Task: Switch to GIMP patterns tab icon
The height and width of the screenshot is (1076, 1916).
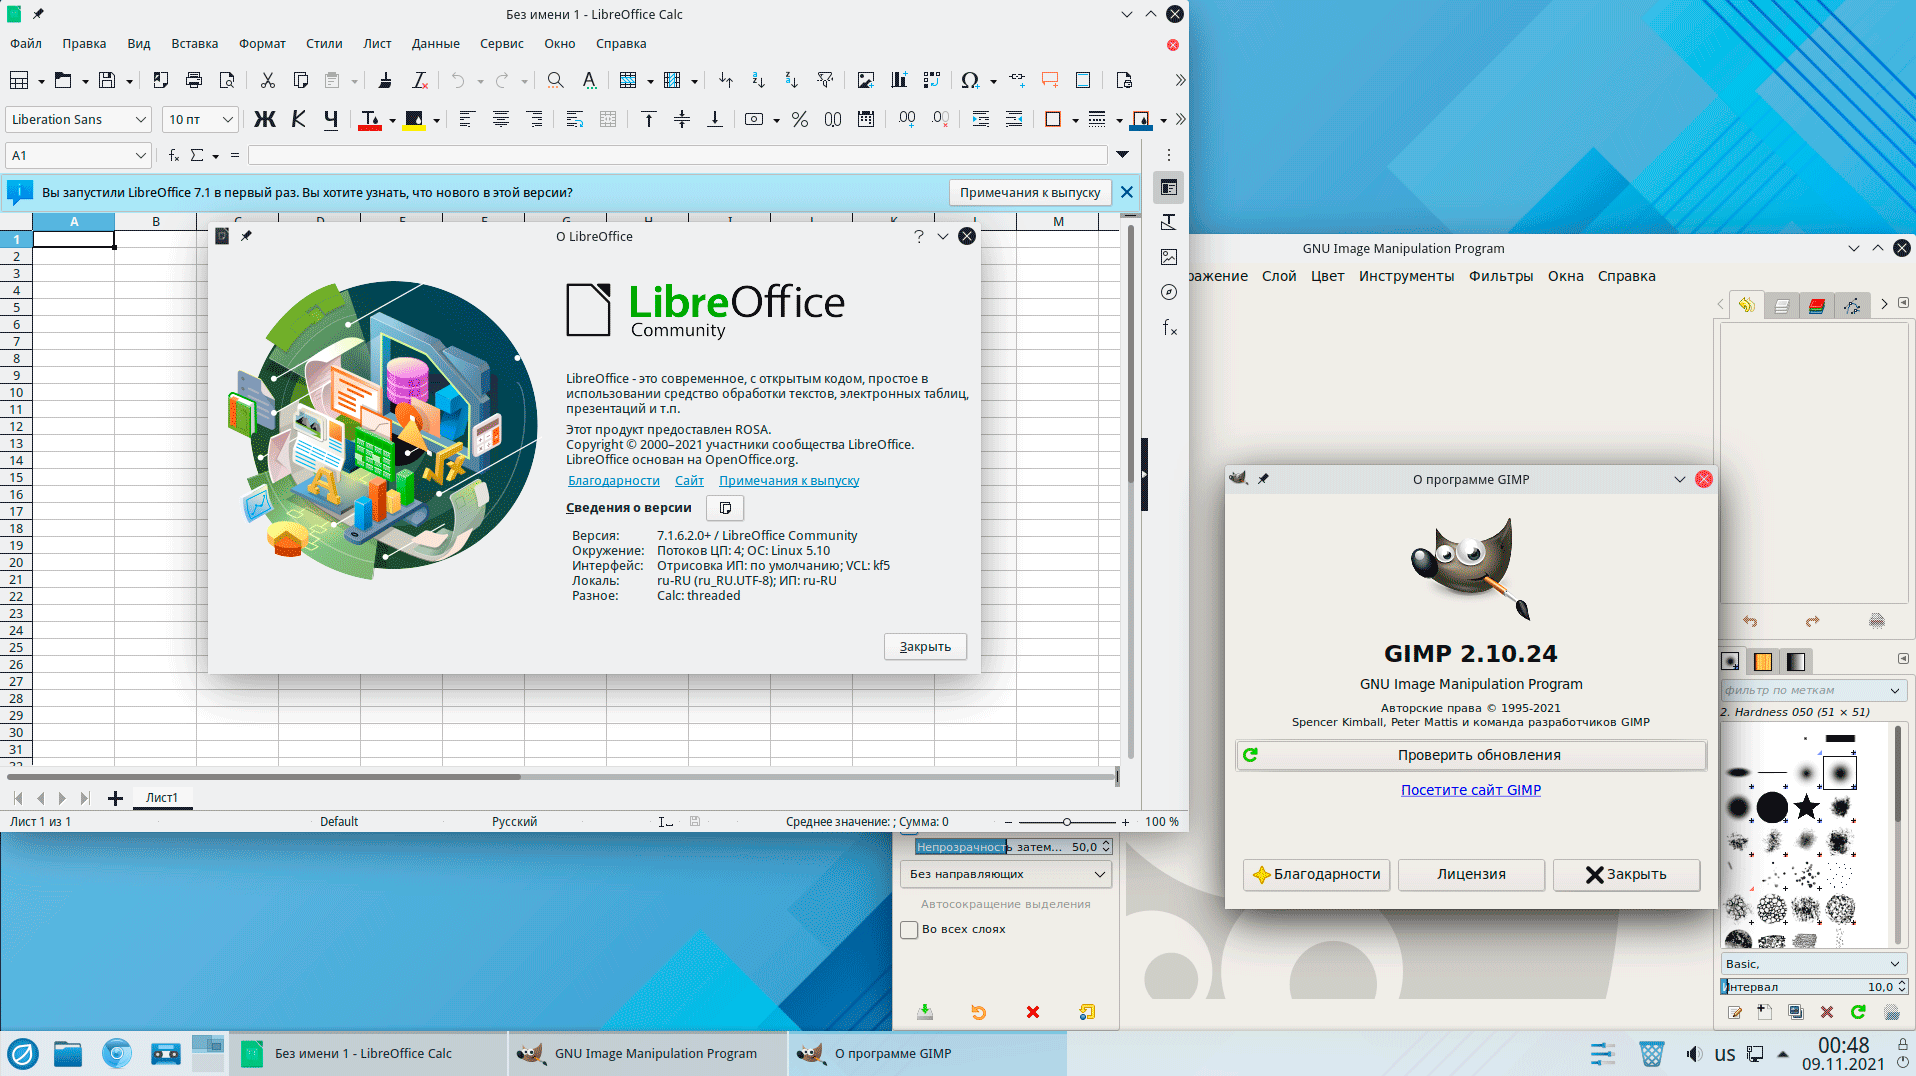Action: [x=1763, y=661]
